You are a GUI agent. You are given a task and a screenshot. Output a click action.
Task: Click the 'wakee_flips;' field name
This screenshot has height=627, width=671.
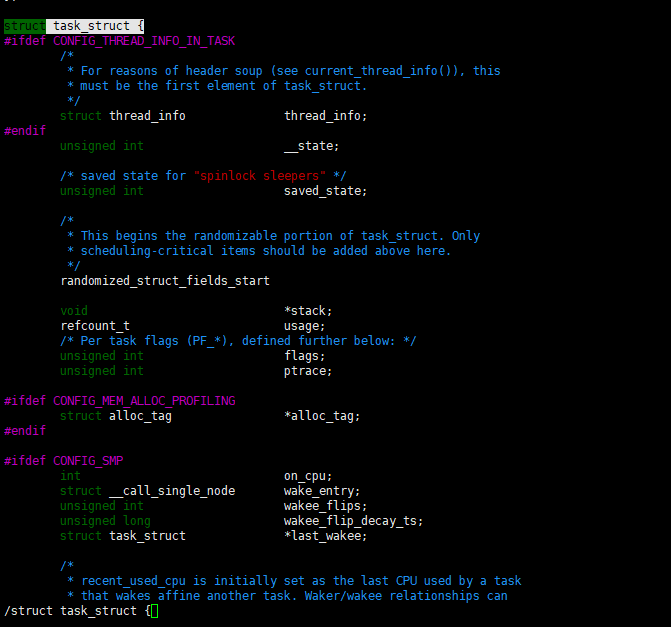[326, 506]
